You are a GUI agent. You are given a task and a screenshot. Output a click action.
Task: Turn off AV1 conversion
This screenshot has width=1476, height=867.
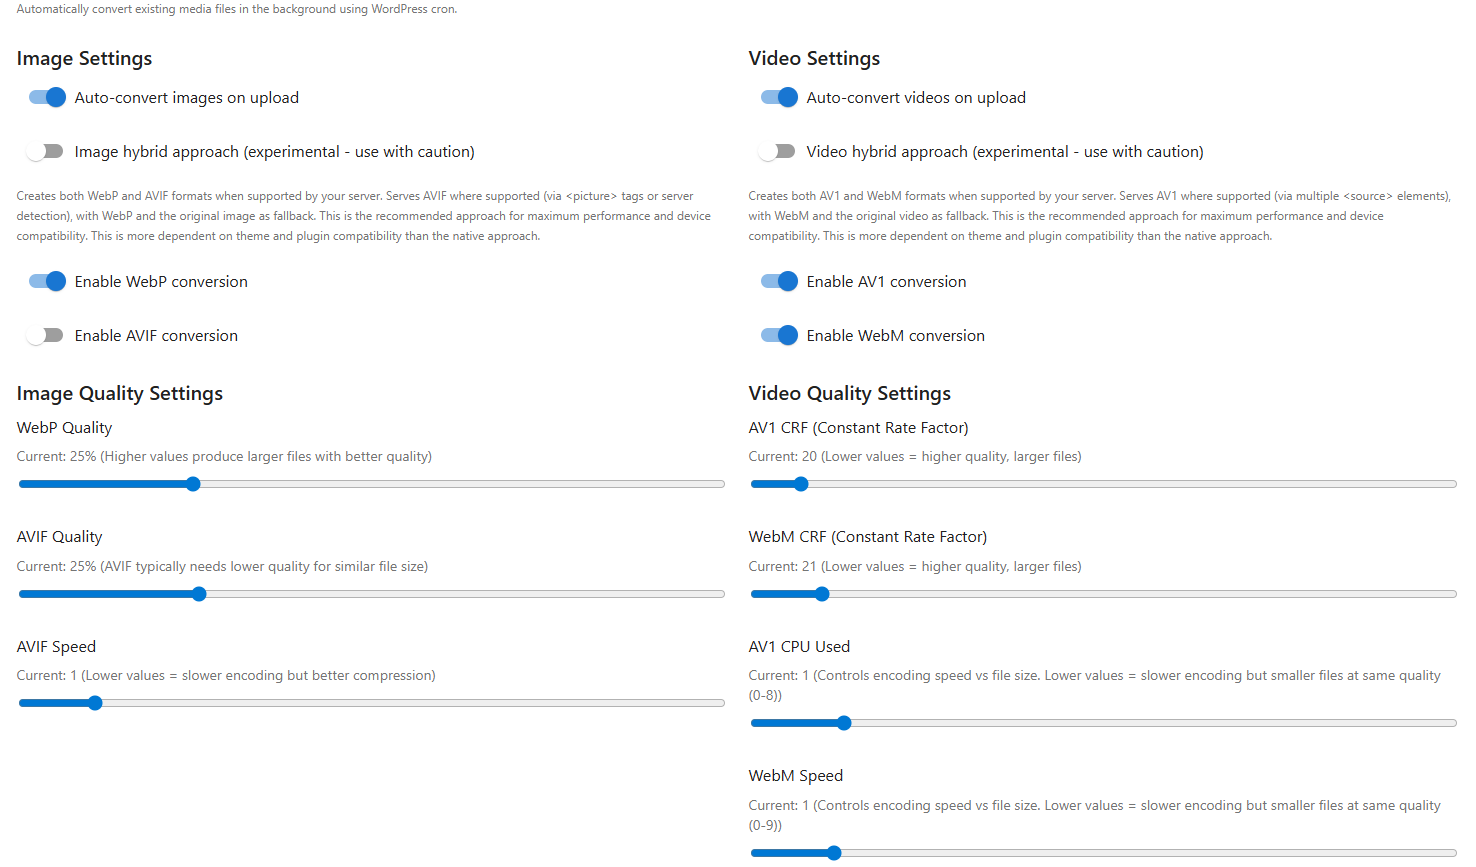[778, 281]
